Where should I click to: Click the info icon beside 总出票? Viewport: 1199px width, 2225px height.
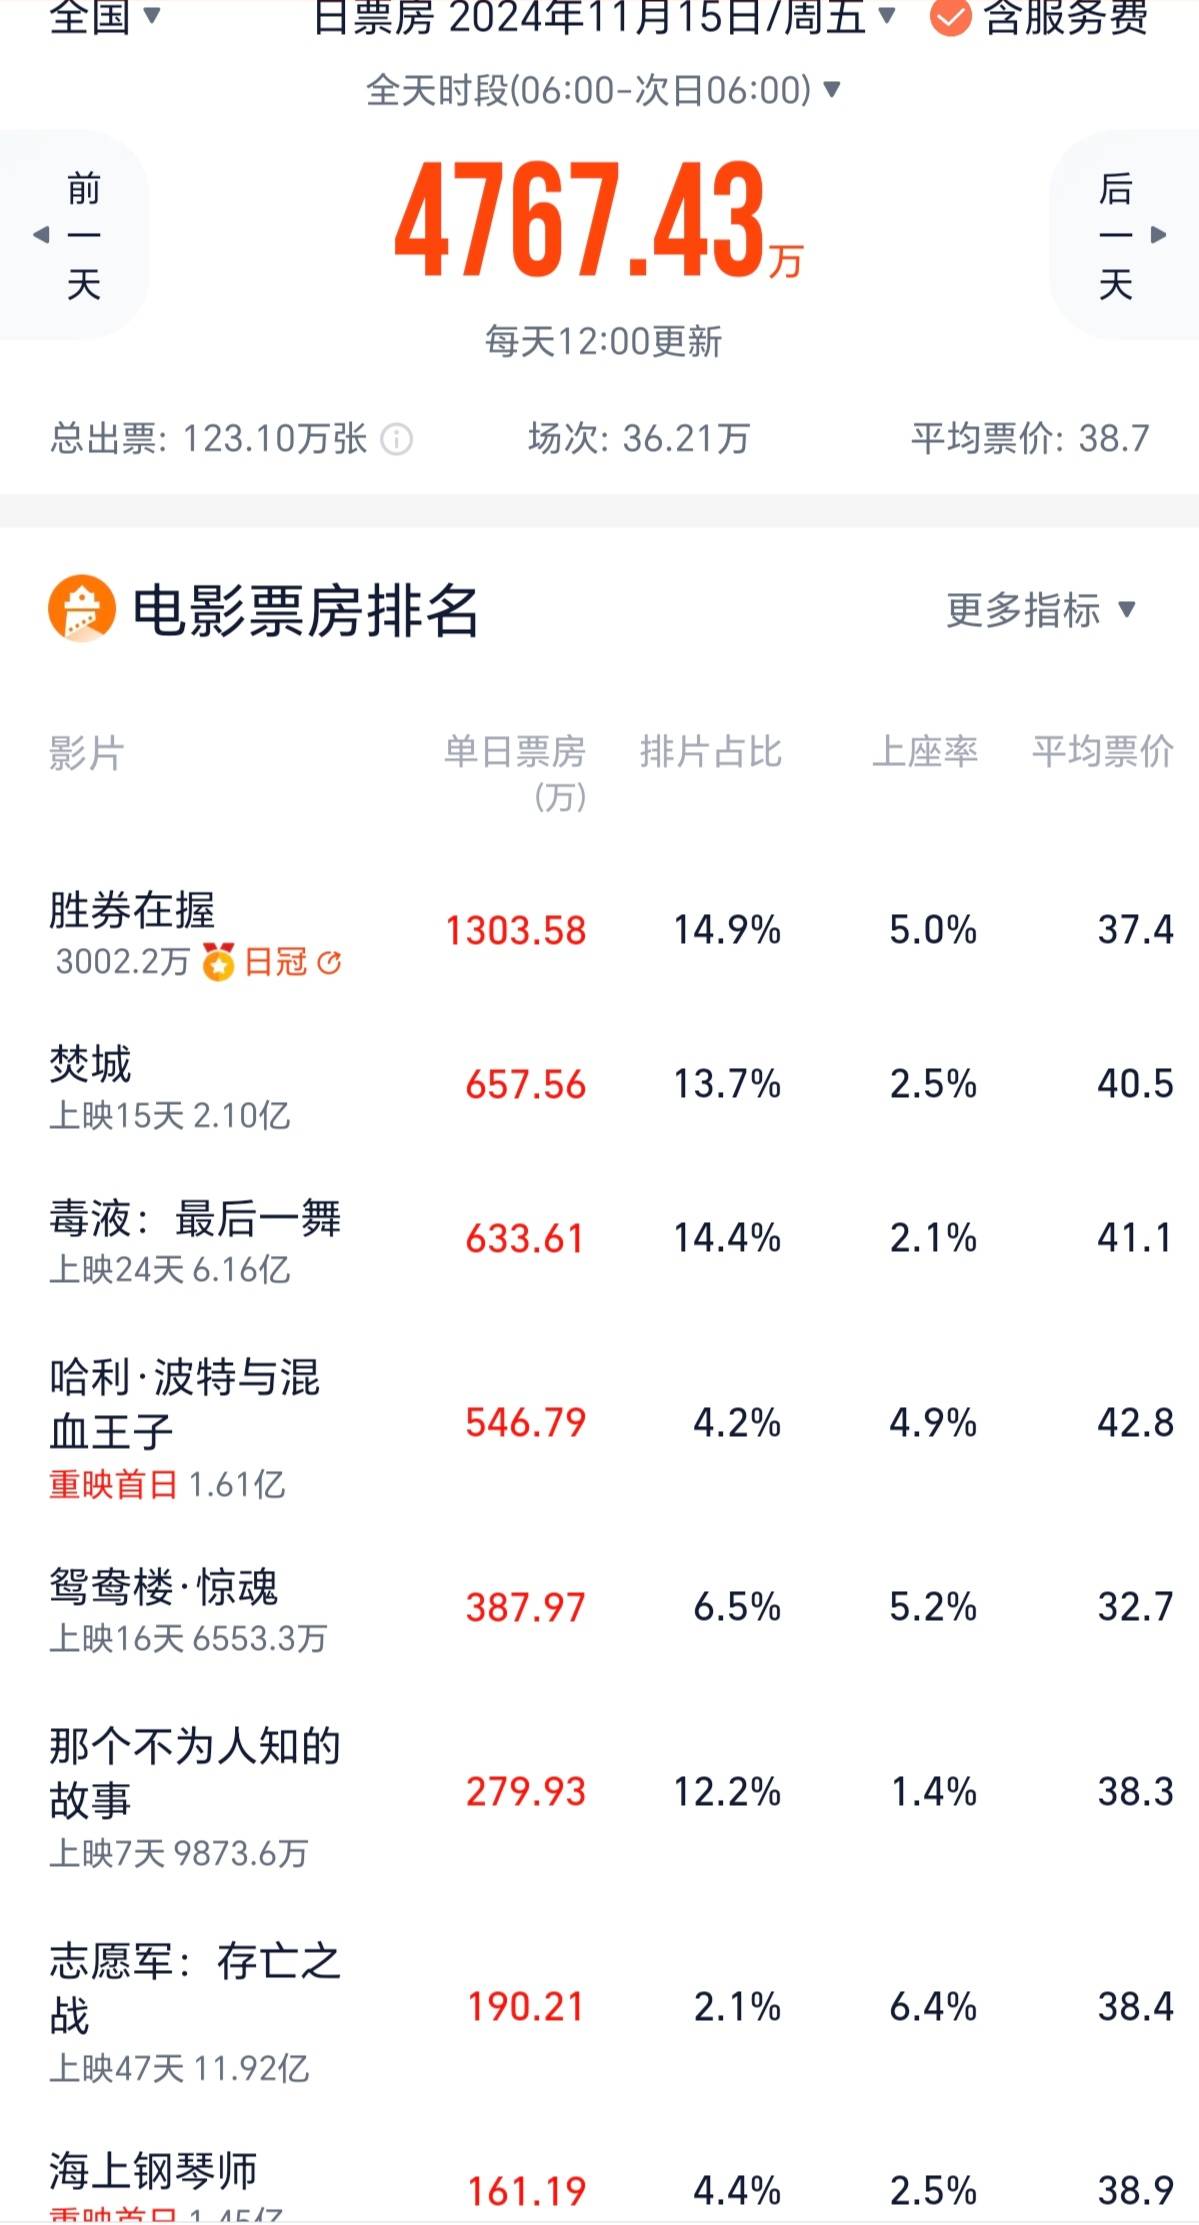397,439
